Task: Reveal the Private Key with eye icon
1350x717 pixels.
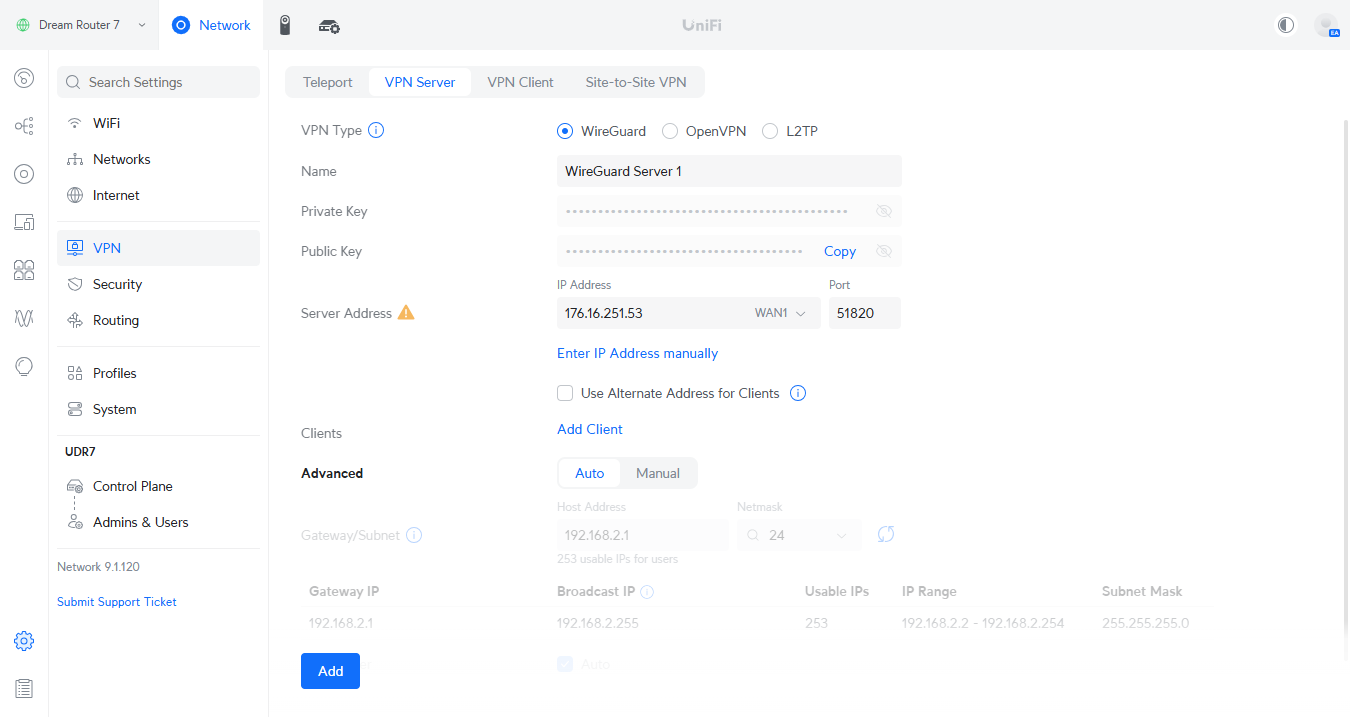Action: point(883,211)
